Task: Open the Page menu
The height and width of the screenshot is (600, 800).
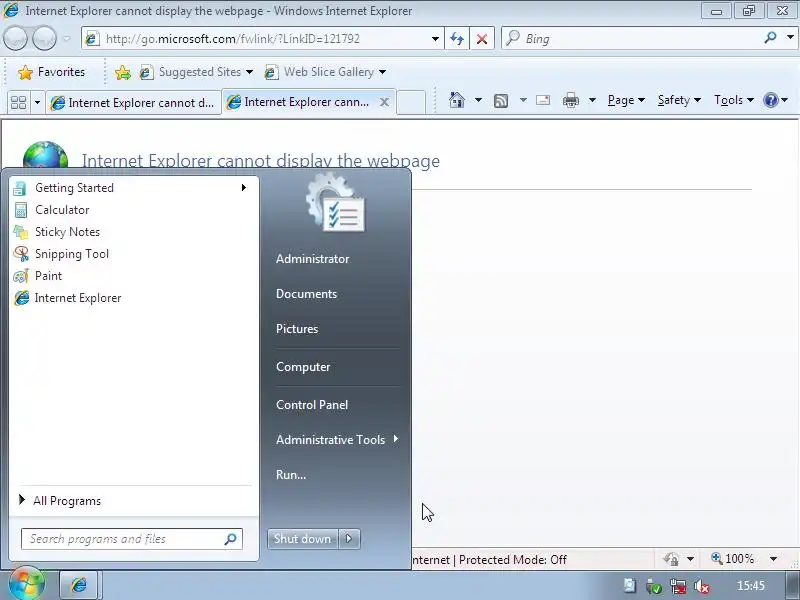Action: click(626, 100)
